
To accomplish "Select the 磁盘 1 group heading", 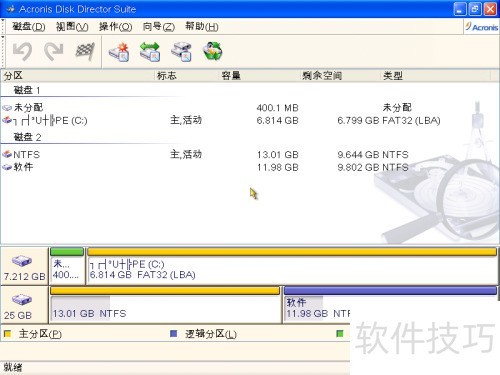I will [27, 90].
